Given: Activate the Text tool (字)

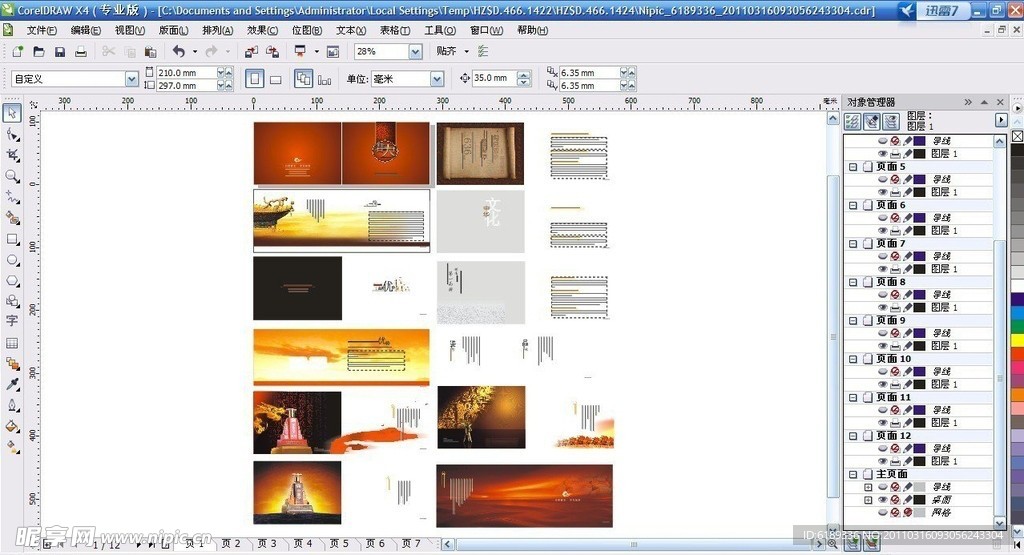Looking at the screenshot, I should [x=12, y=321].
